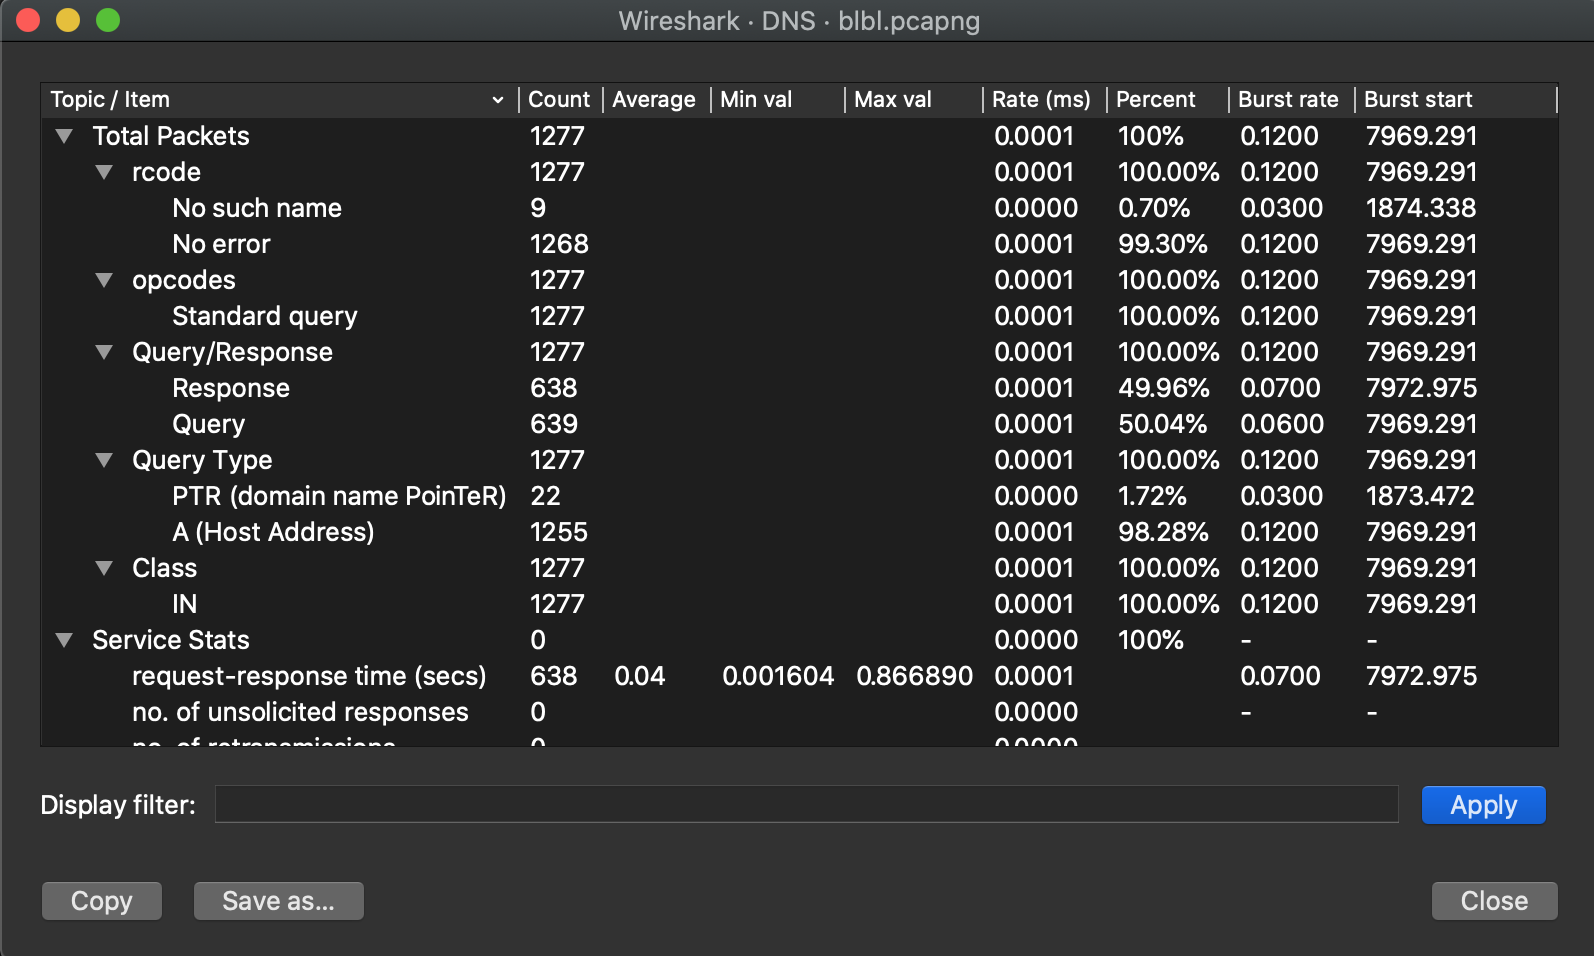Collapse the rcode disclosure triangle
The image size is (1594, 956).
[104, 172]
